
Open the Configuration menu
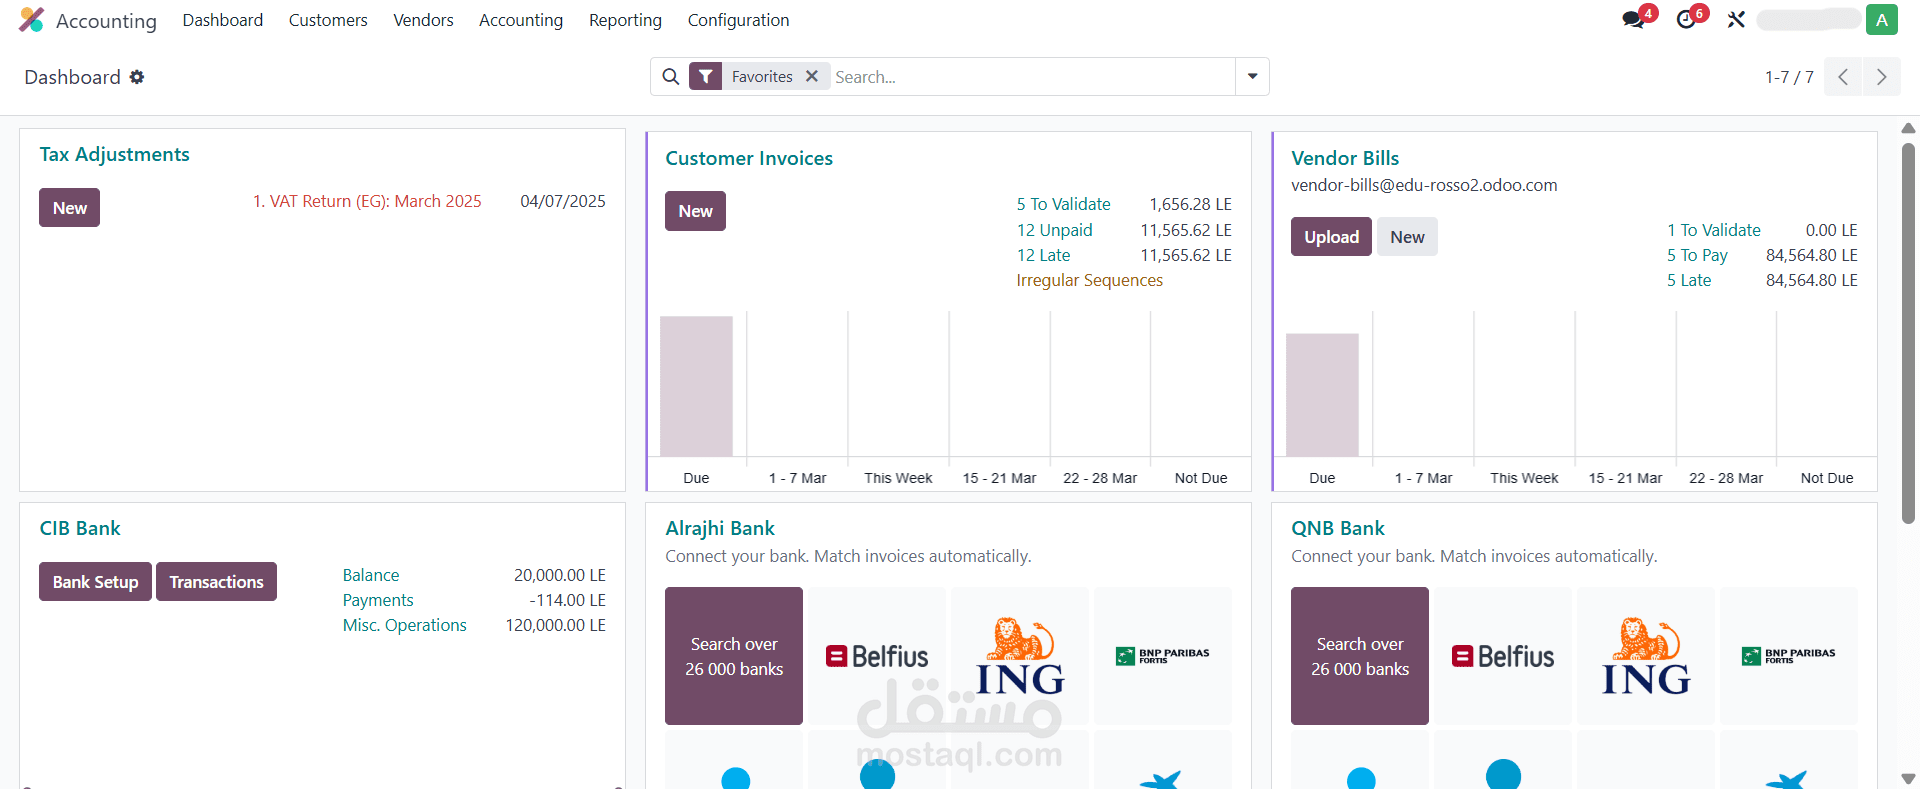pyautogui.click(x=738, y=20)
